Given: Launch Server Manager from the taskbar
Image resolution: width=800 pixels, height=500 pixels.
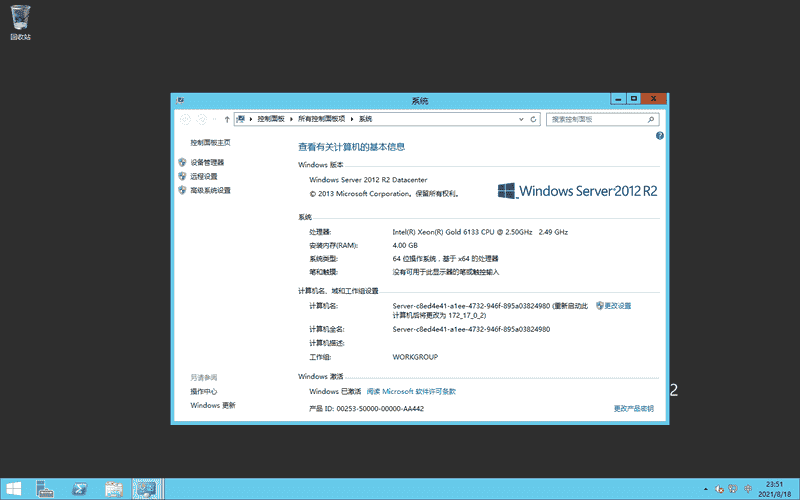Looking at the screenshot, I should pyautogui.click(x=45, y=489).
